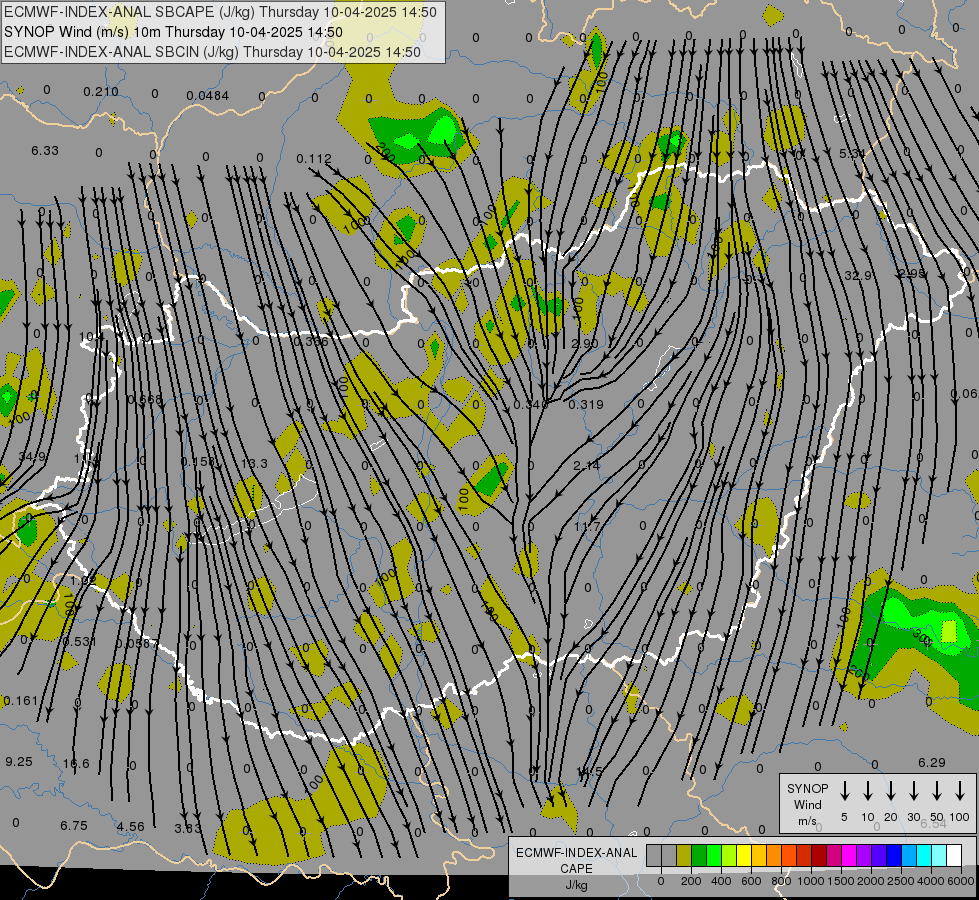This screenshot has height=900, width=979.
Task: Click the 1000 tick label in CAPE legend
Action: (810, 881)
